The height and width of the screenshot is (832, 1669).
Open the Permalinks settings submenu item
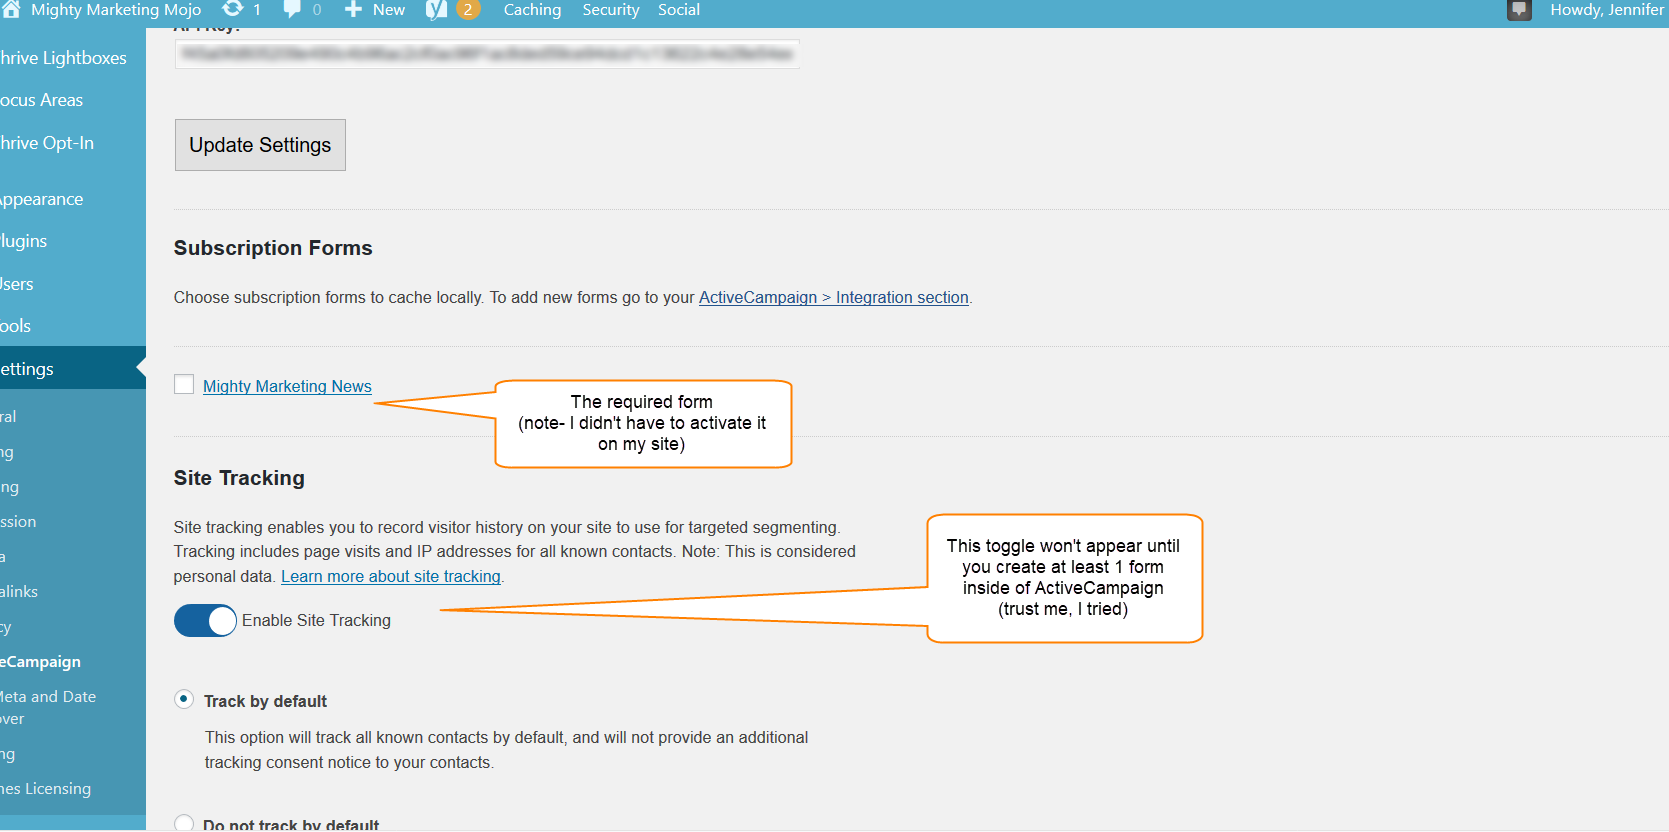click(19, 592)
